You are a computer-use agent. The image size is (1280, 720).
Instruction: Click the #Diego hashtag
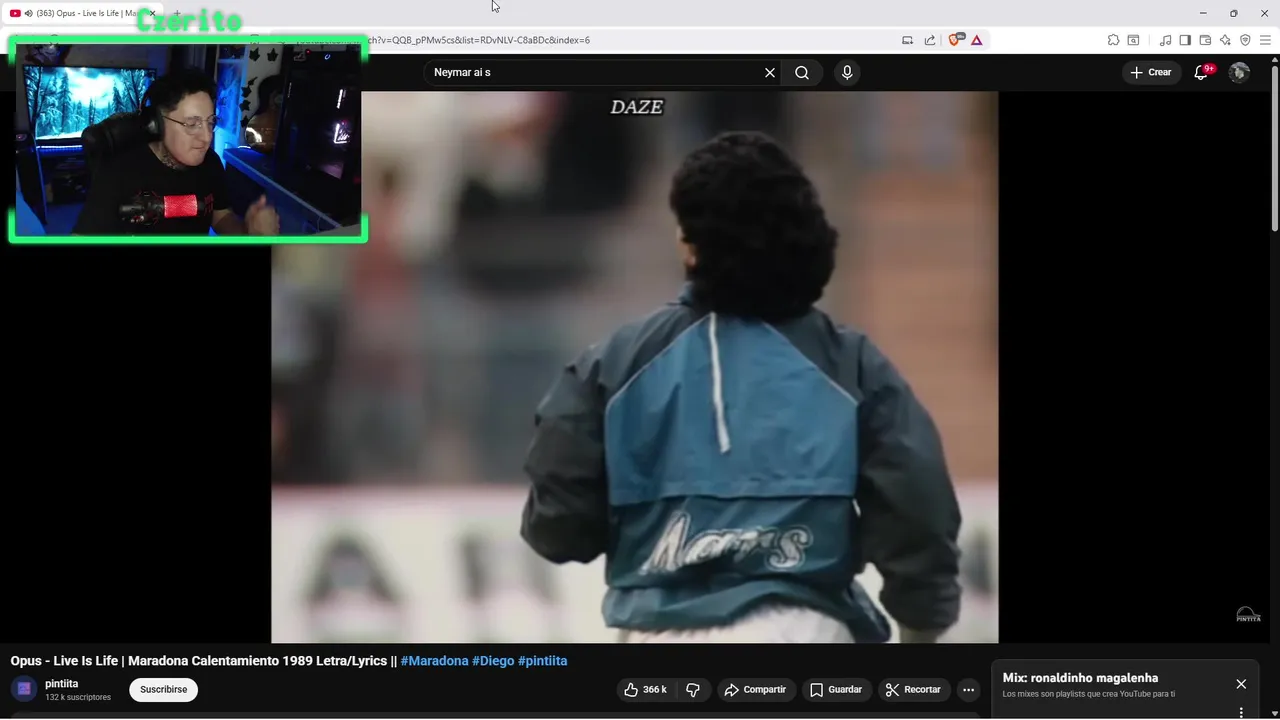click(493, 661)
